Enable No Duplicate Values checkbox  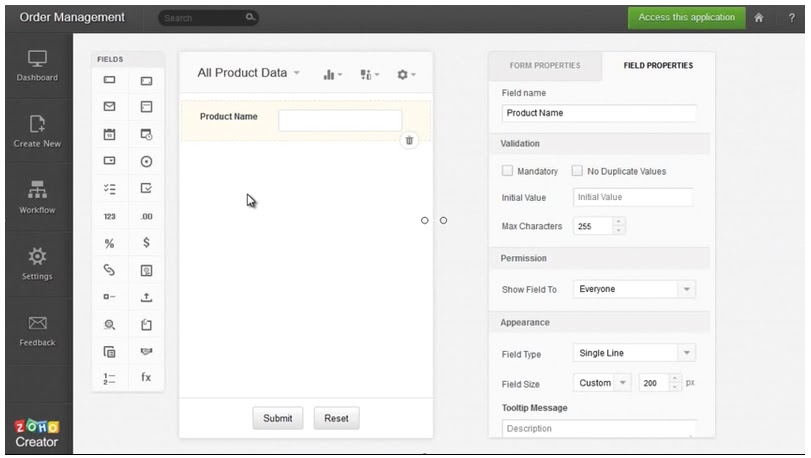coord(577,171)
